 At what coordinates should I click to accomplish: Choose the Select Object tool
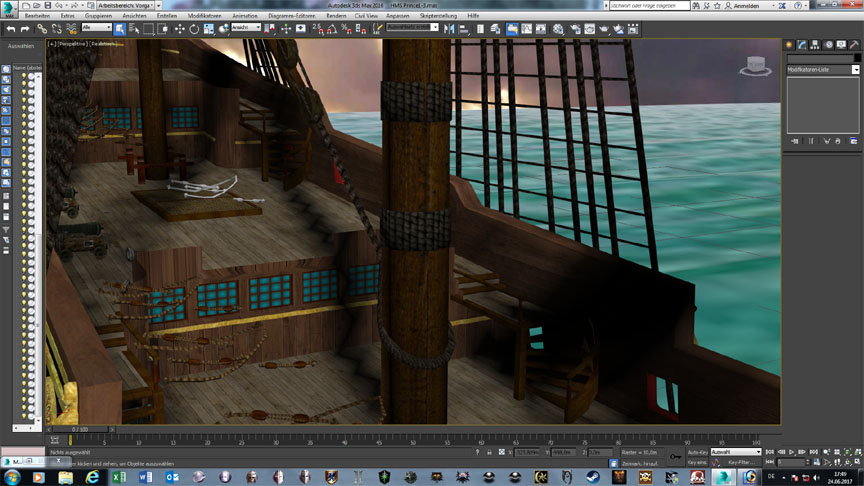[120, 29]
